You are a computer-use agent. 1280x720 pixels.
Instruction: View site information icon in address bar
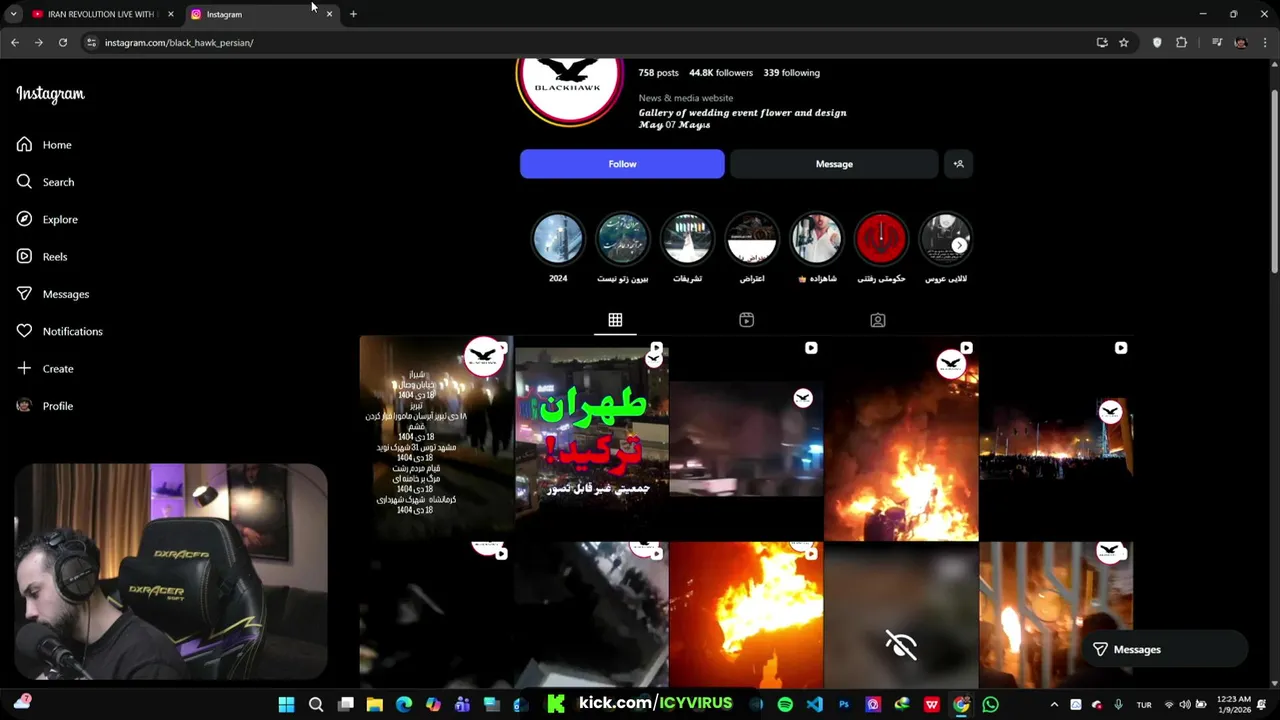91,43
